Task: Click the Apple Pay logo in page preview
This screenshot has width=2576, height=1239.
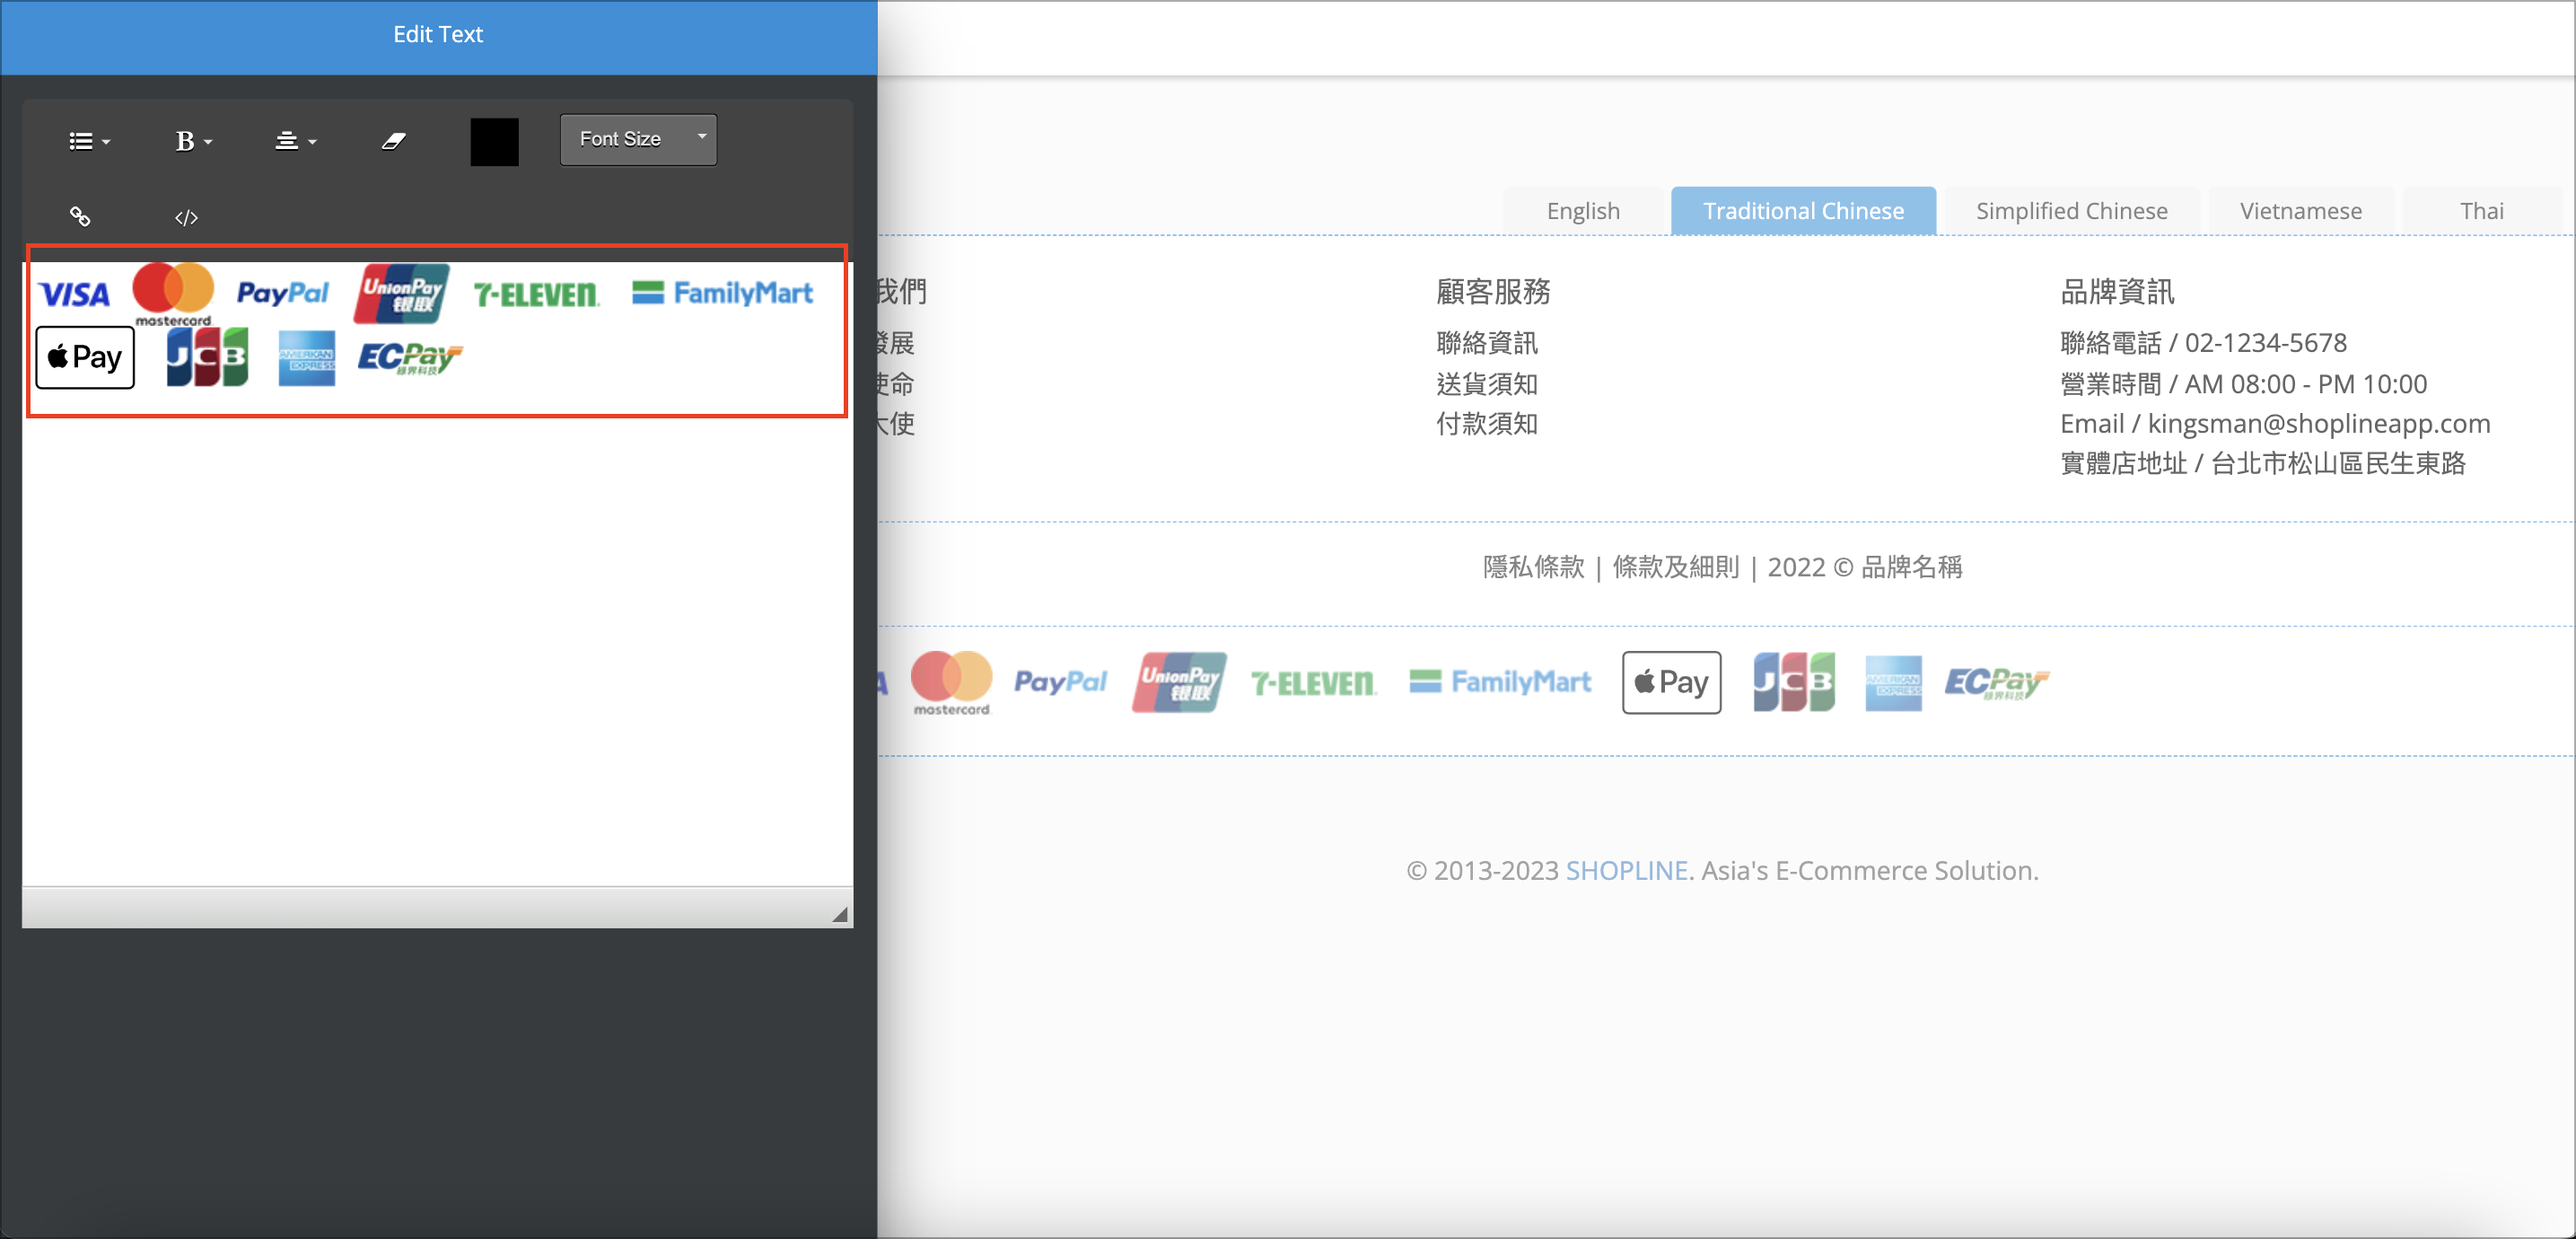Action: [x=1671, y=682]
